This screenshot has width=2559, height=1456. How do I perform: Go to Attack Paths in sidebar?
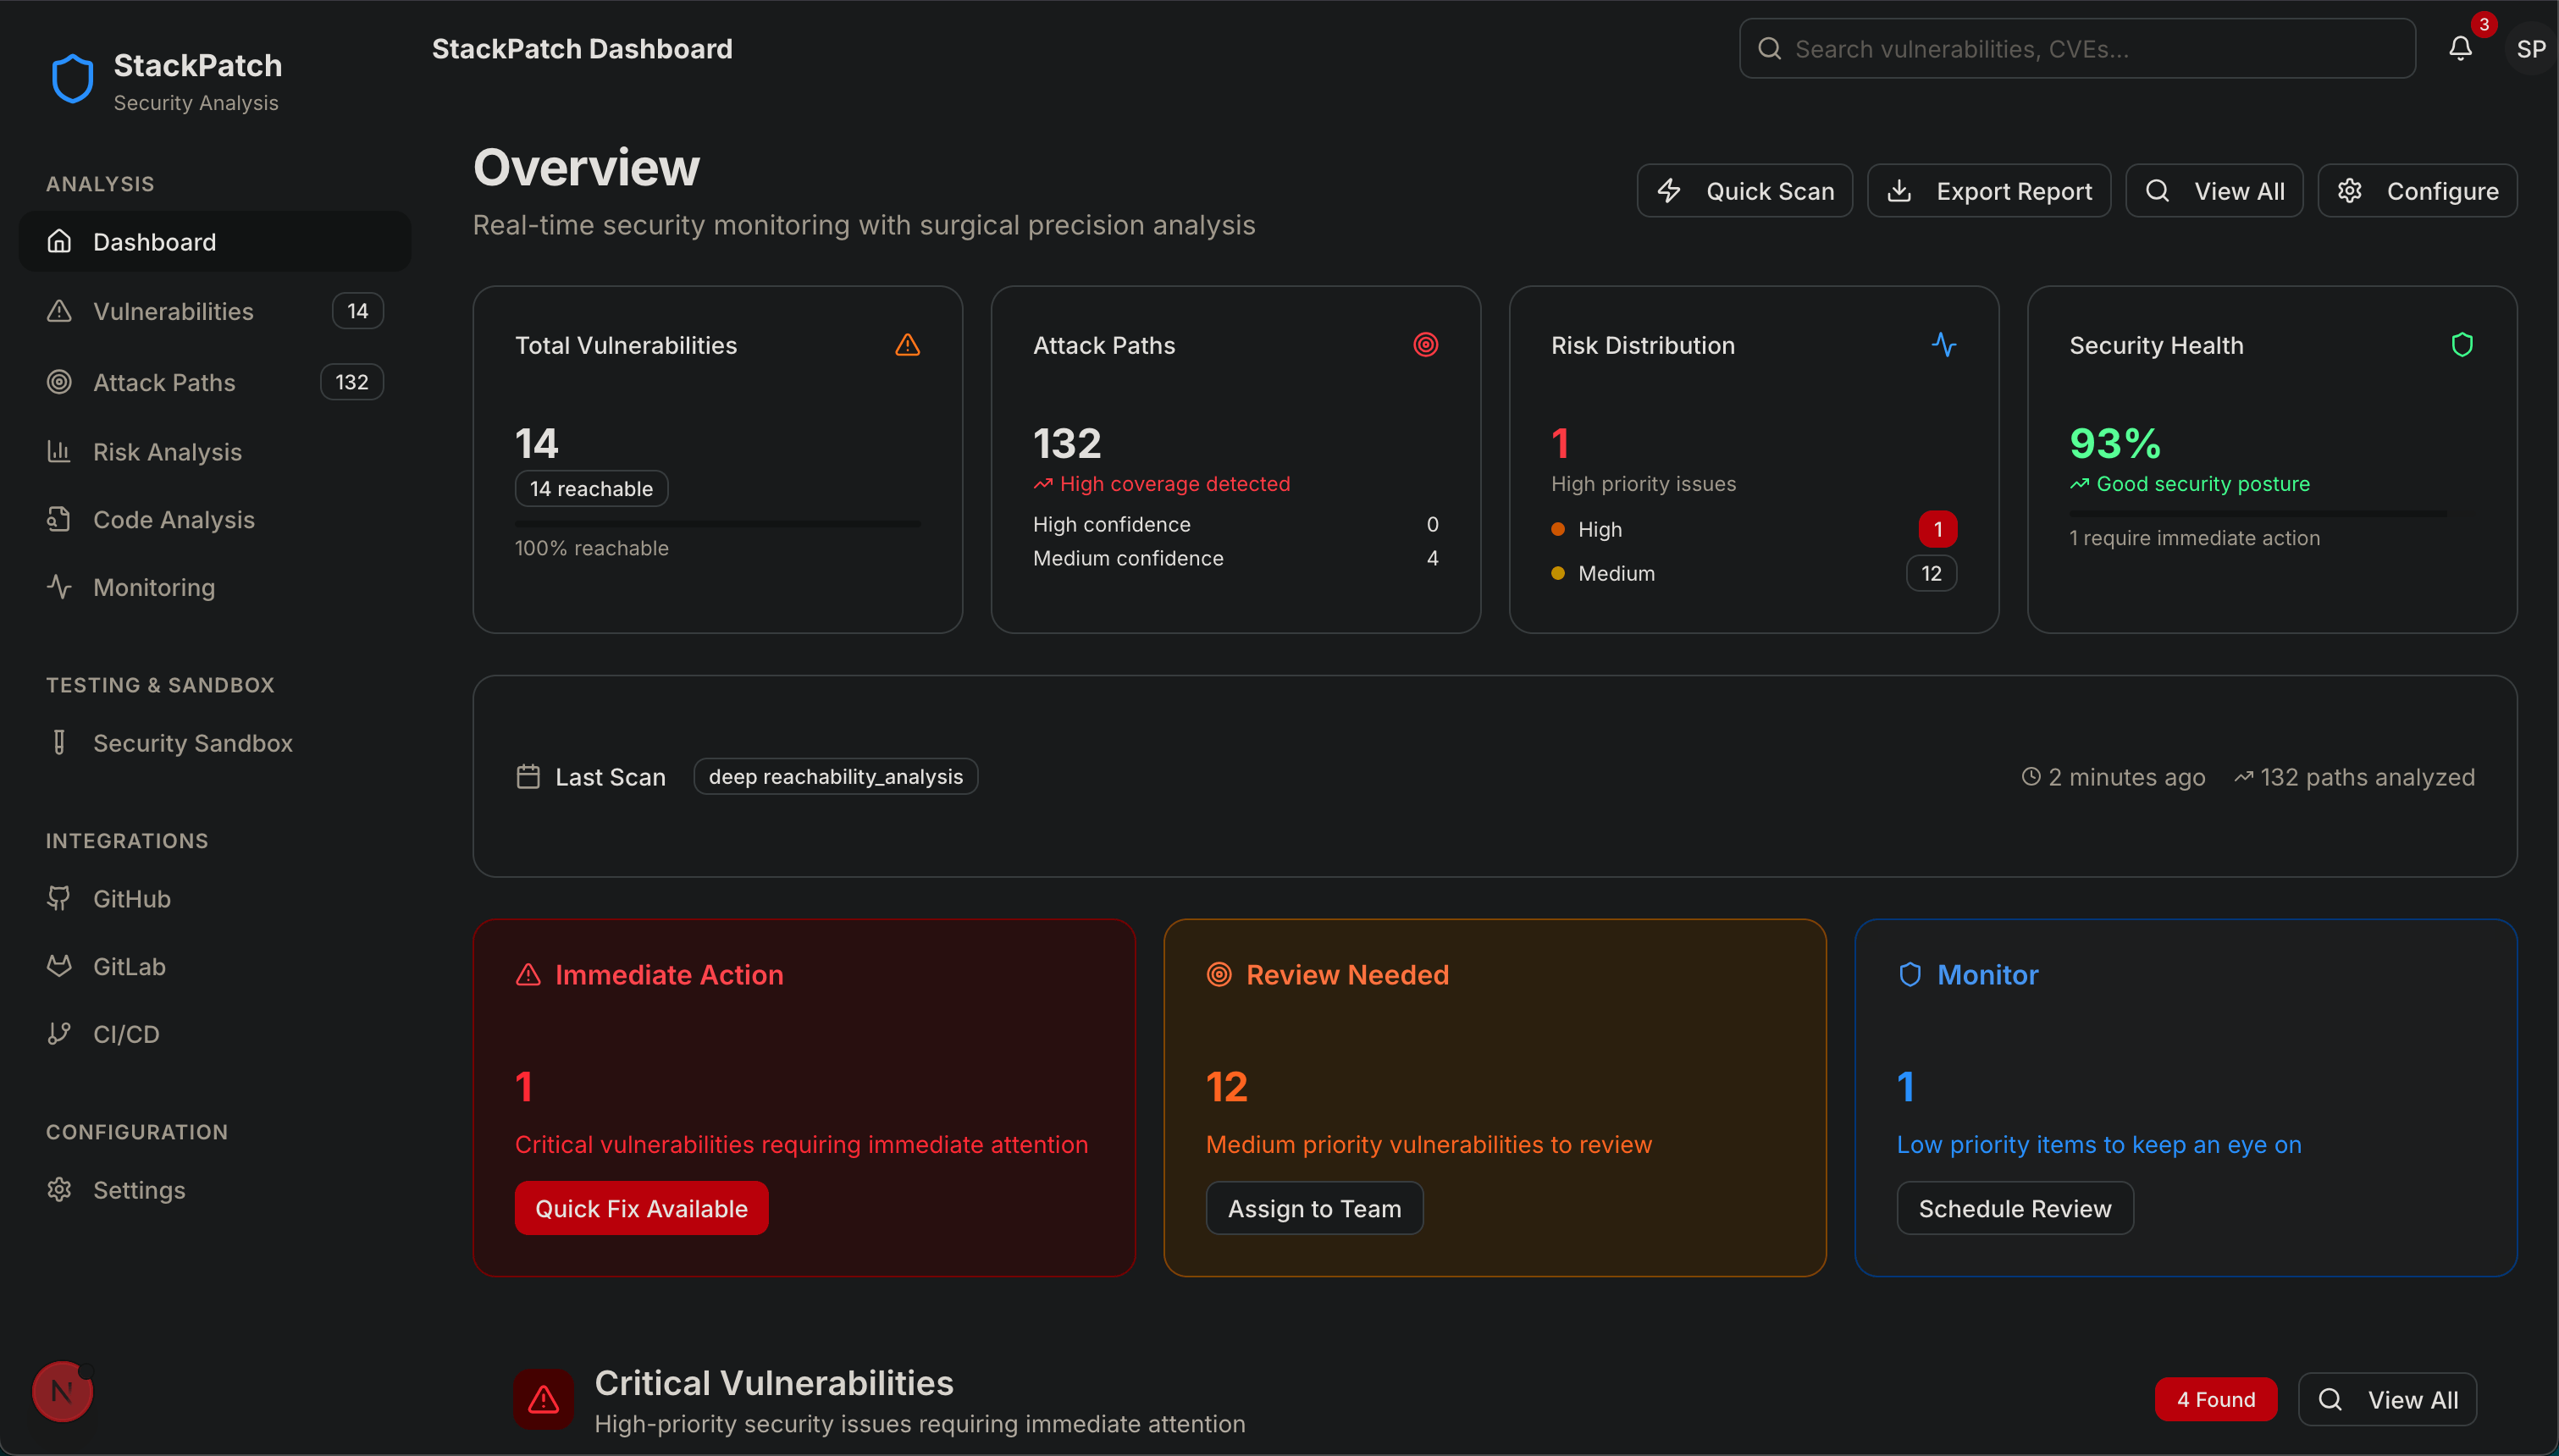pos(215,382)
